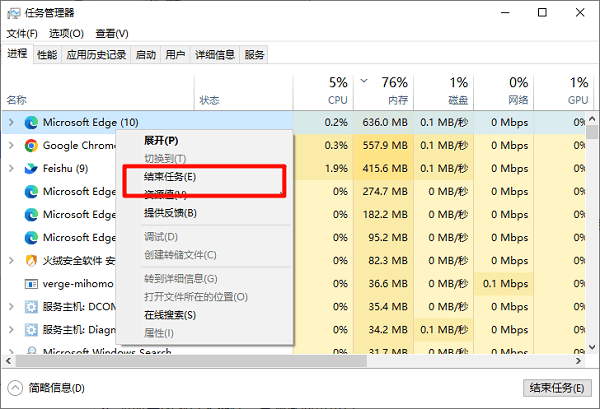The height and width of the screenshot is (409, 600).
Task: Click the 415.6 MB memory cell
Action: point(383,168)
